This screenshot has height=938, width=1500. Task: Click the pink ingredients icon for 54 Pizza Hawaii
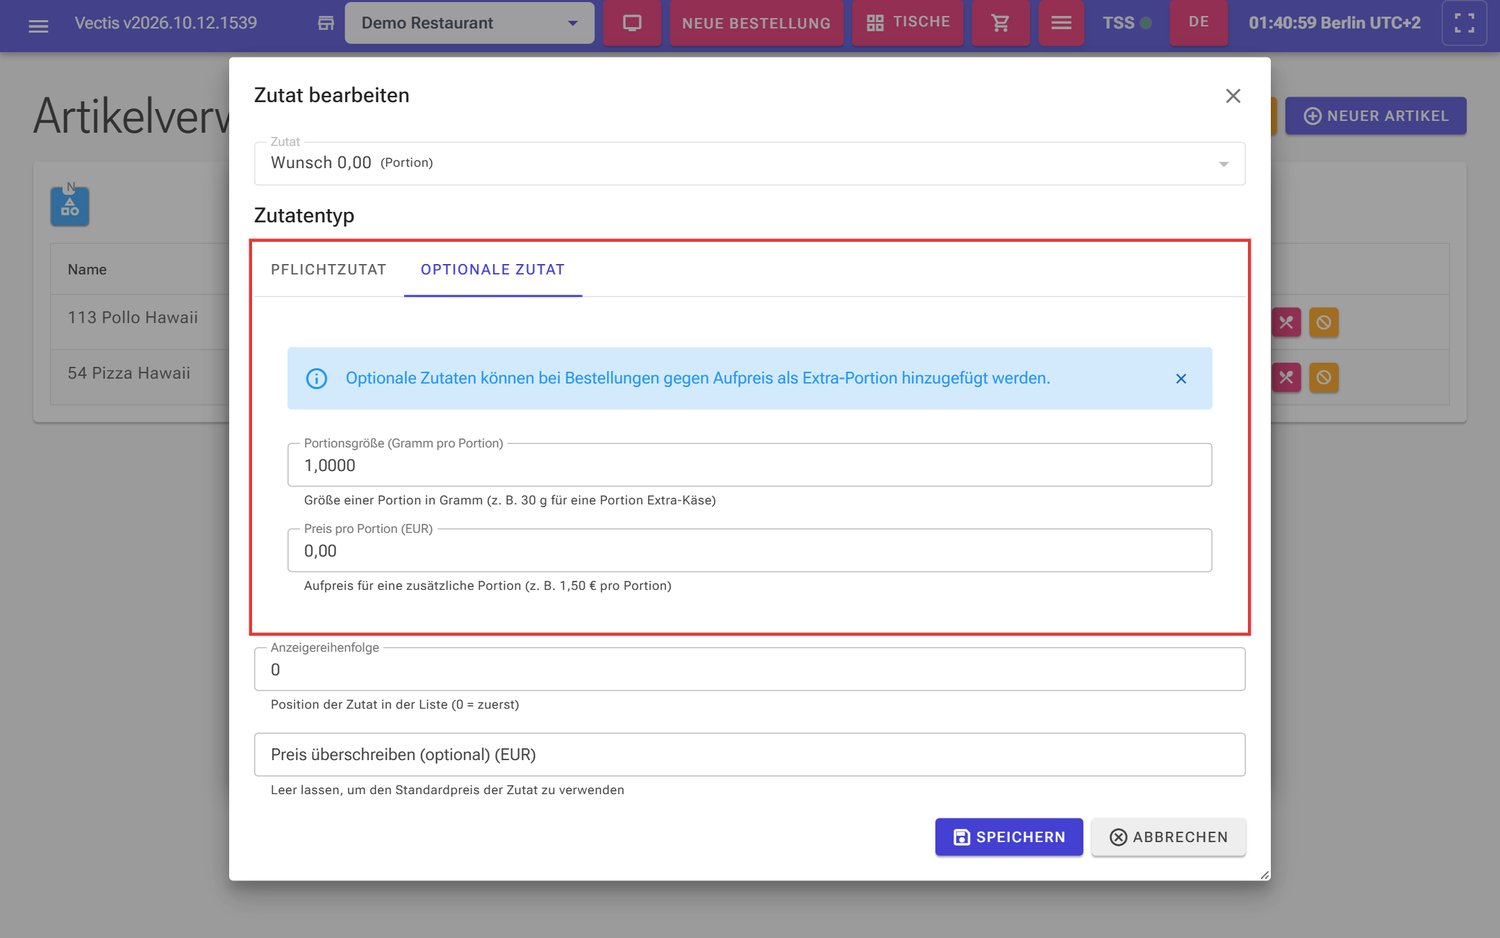tap(1286, 377)
